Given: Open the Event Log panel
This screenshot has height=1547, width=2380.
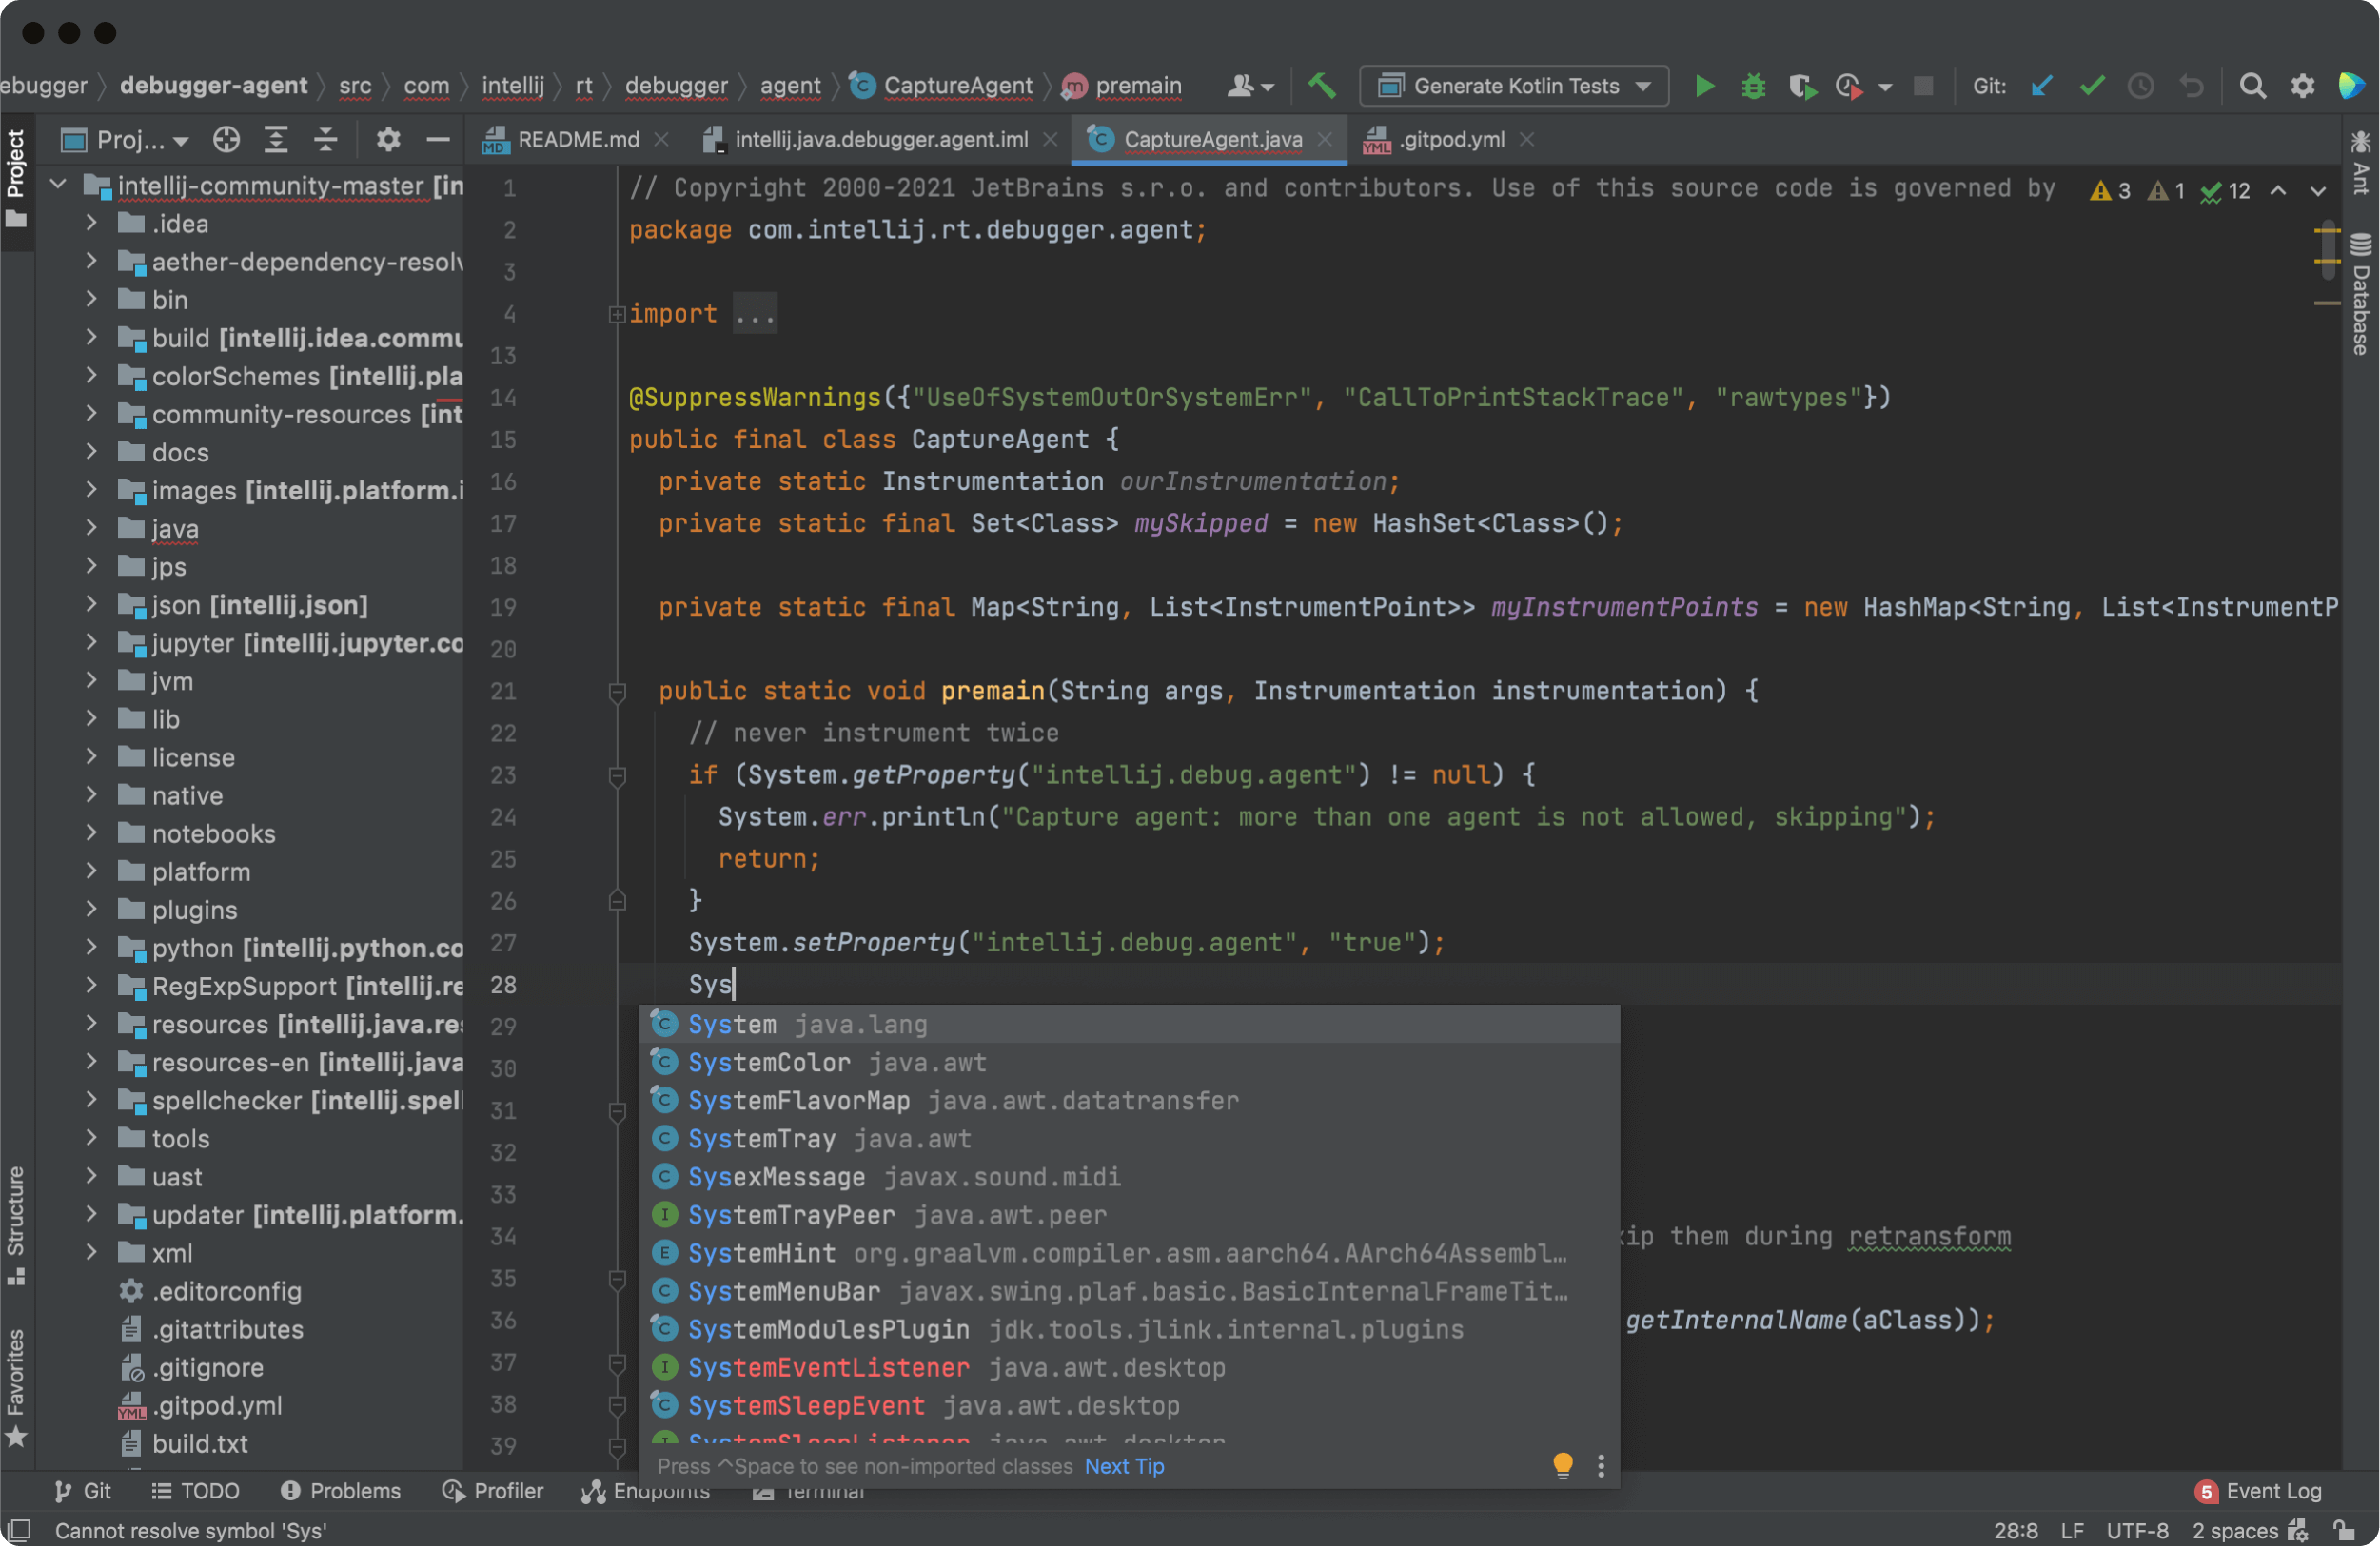Looking at the screenshot, I should pos(2259,1490).
